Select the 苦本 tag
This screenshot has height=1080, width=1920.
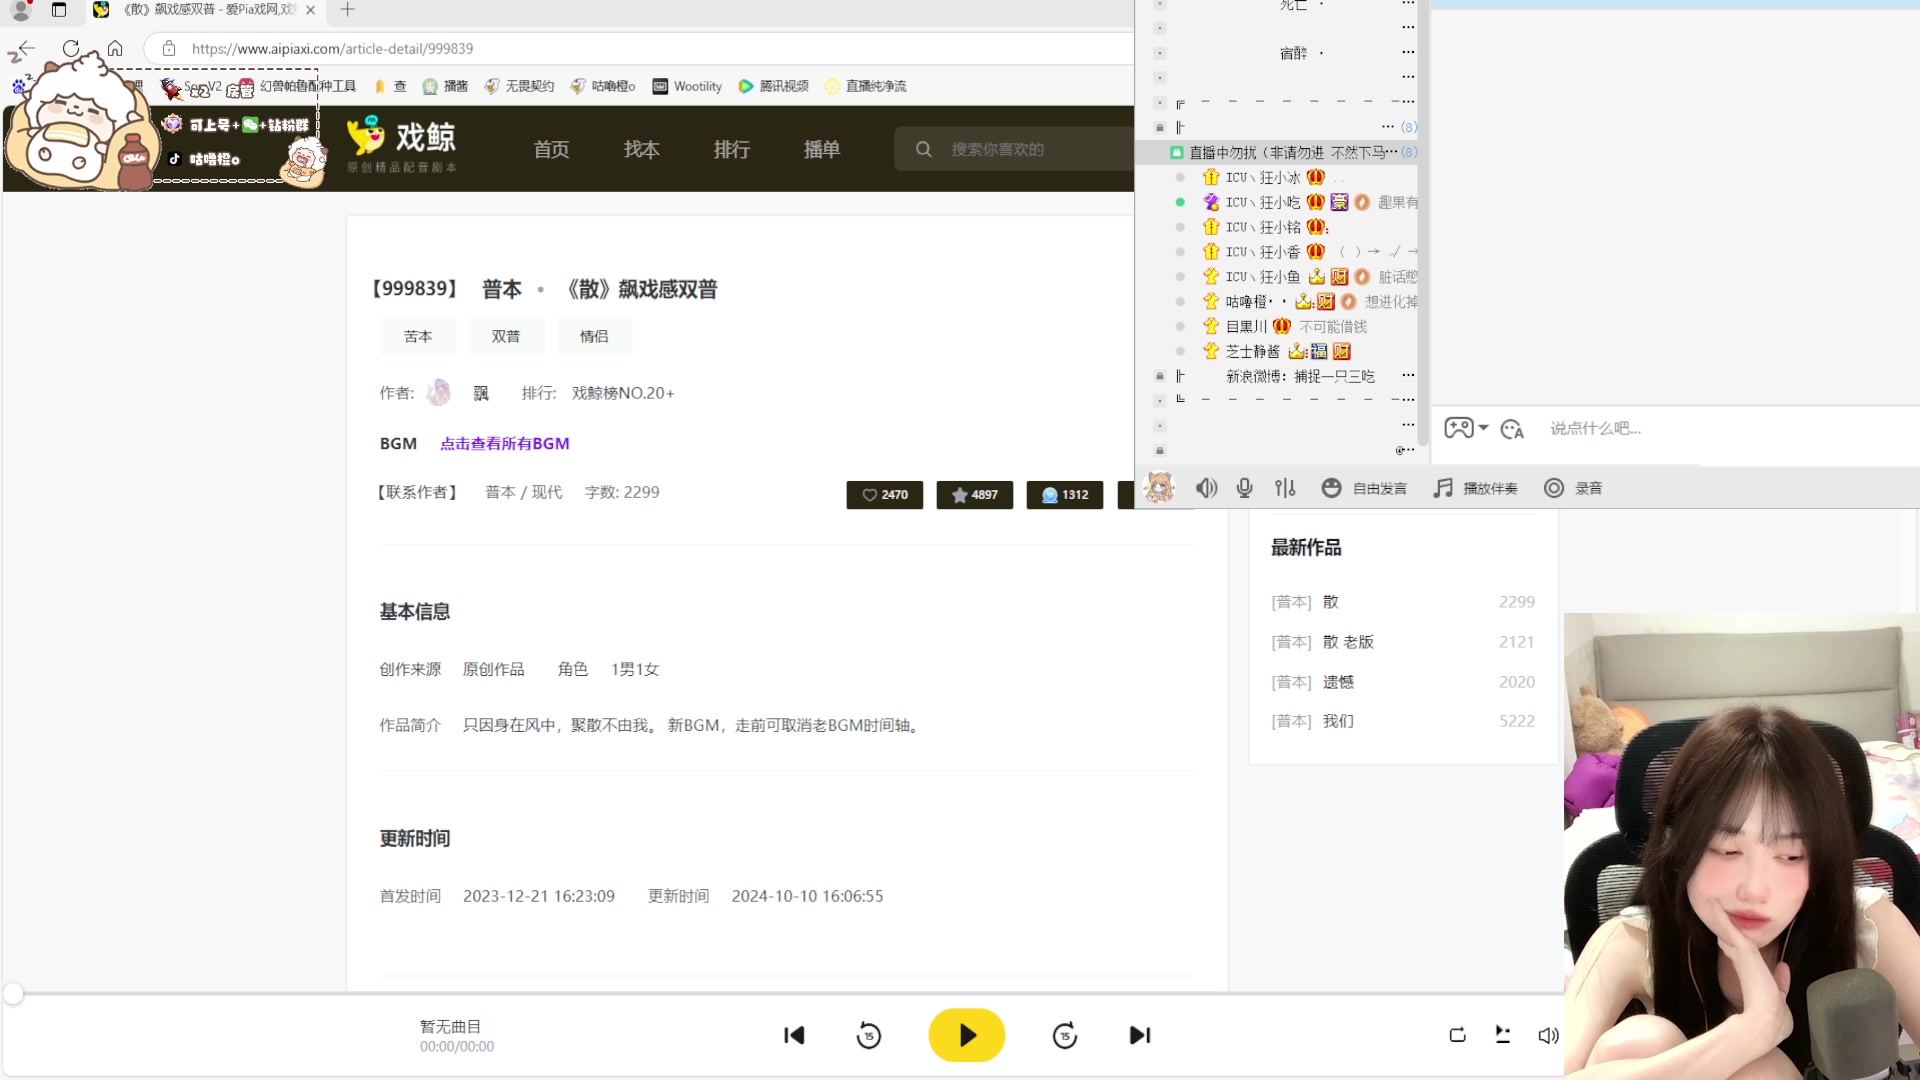[x=418, y=336]
